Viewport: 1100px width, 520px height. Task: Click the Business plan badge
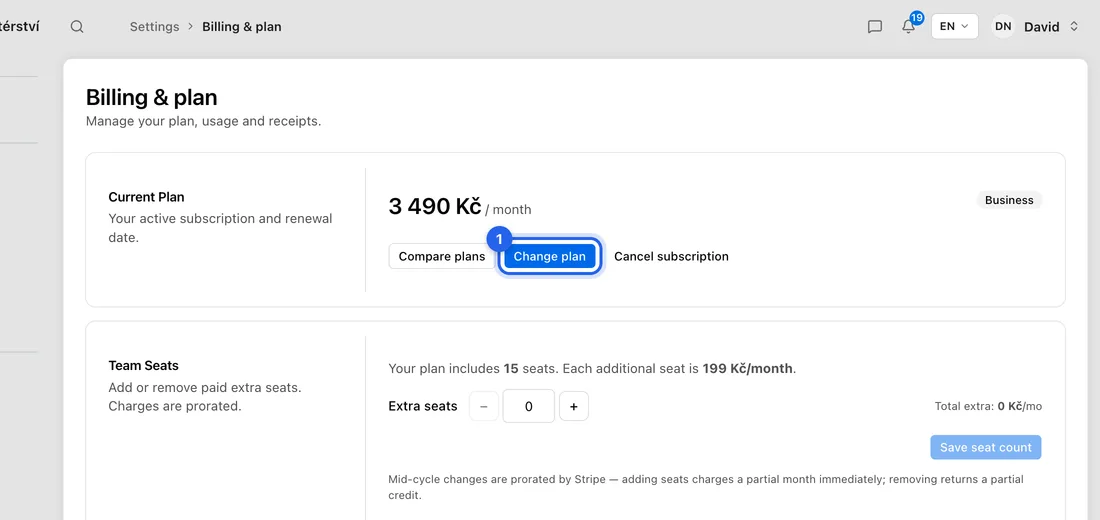(1009, 200)
